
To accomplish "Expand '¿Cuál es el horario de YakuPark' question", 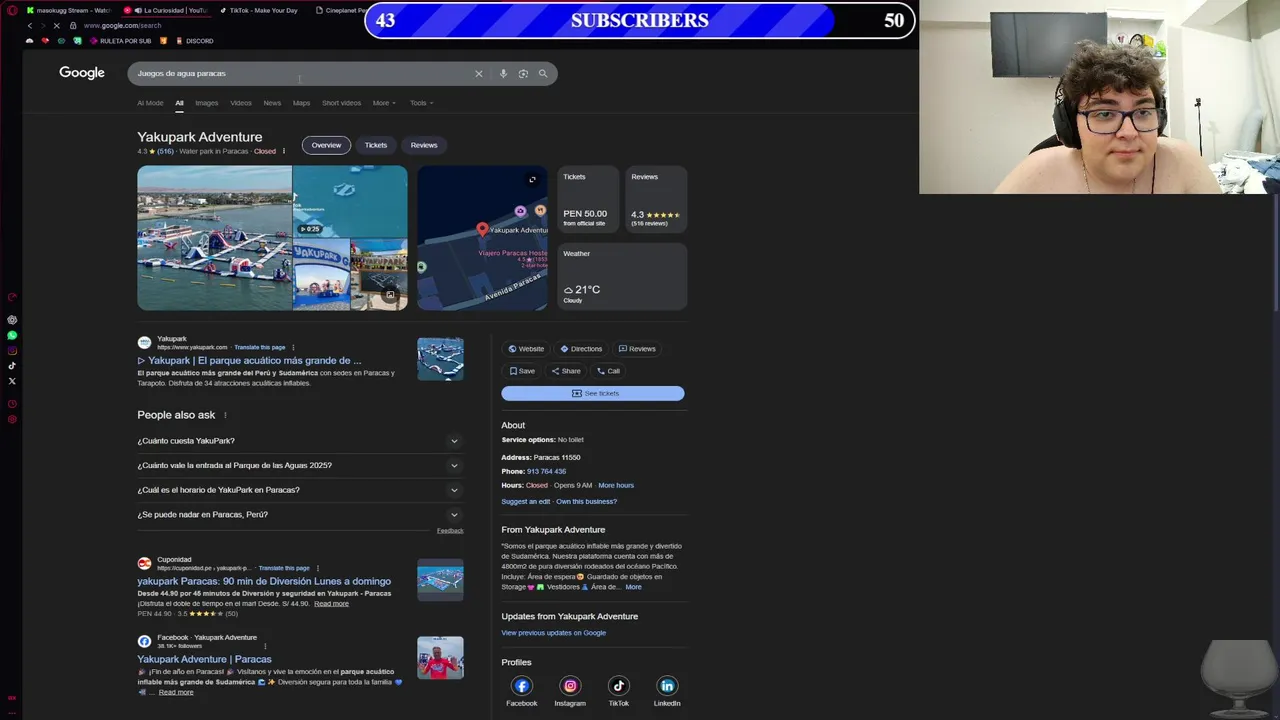I will pos(299,490).
